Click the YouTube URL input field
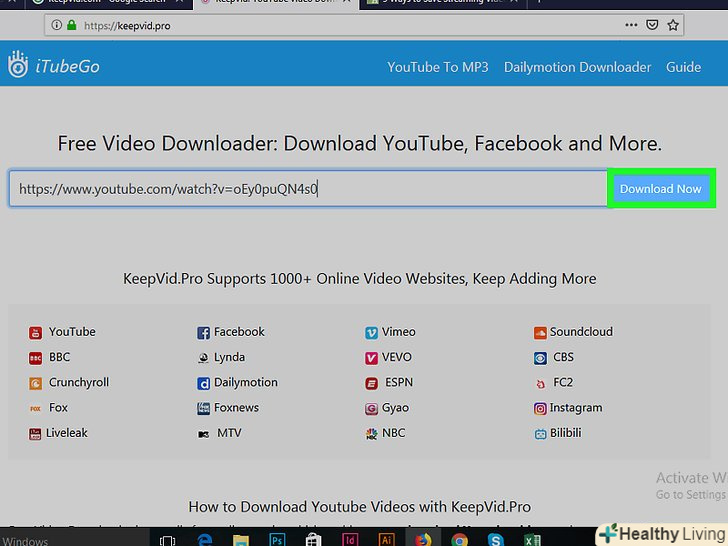 click(308, 188)
